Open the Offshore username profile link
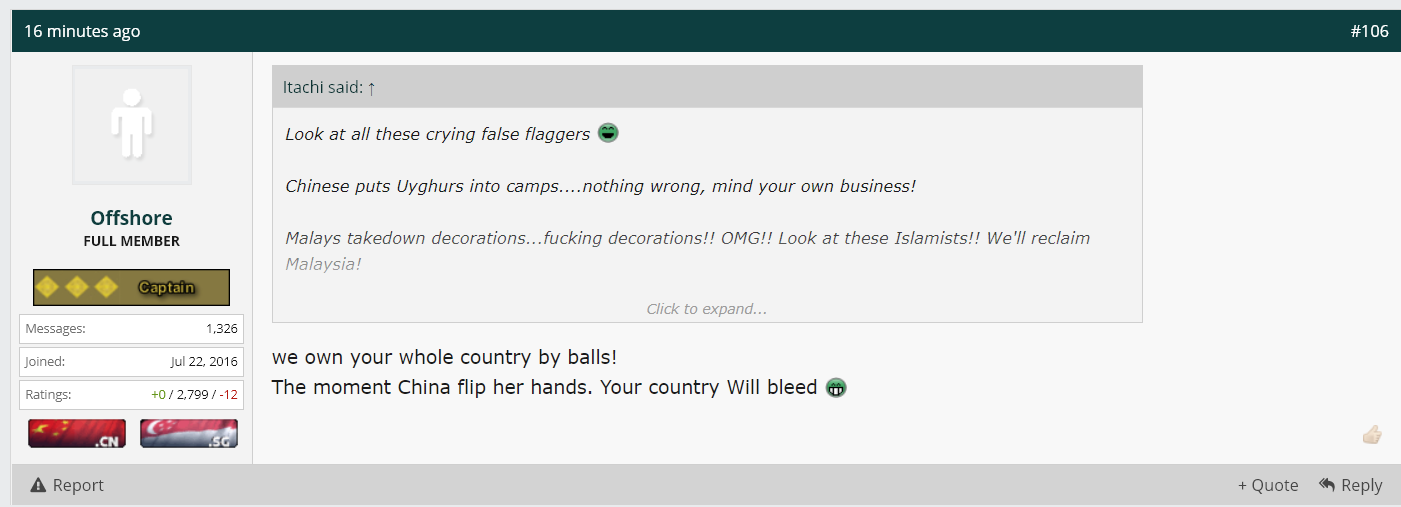 pos(131,218)
